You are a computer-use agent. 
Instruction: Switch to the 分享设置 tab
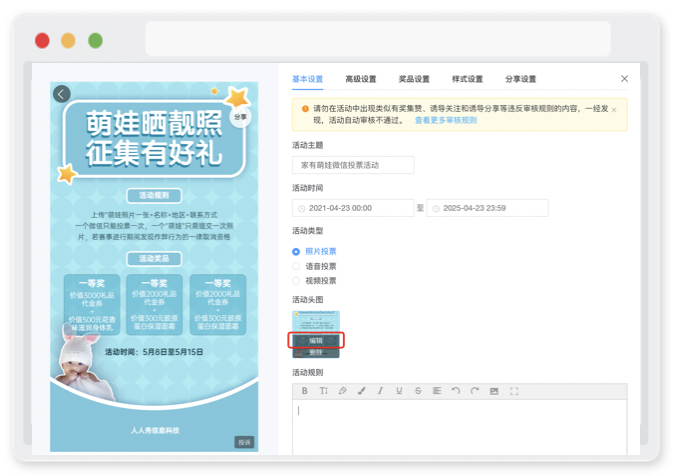[521, 79]
